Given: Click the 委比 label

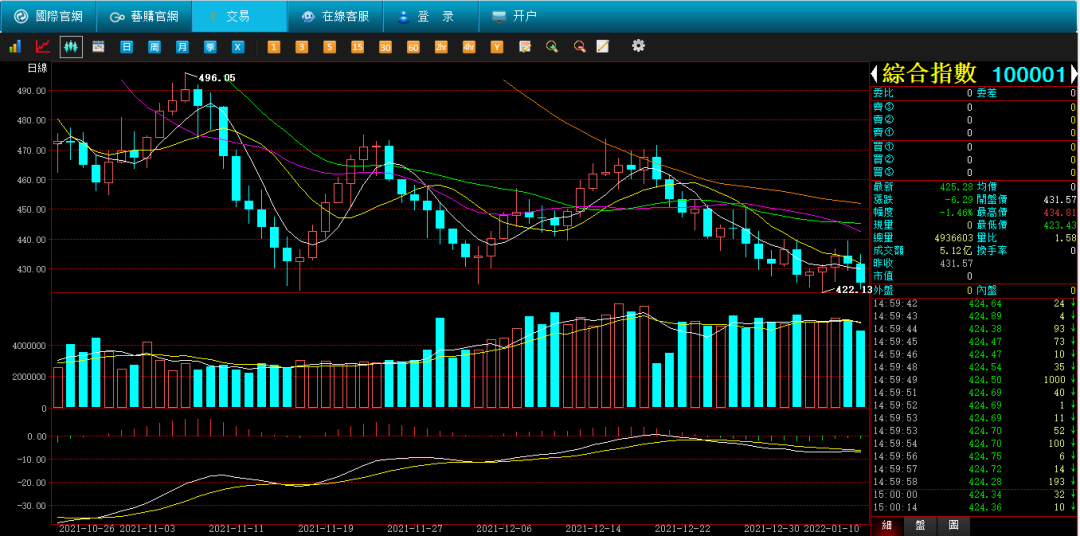Looking at the screenshot, I should point(883,93).
